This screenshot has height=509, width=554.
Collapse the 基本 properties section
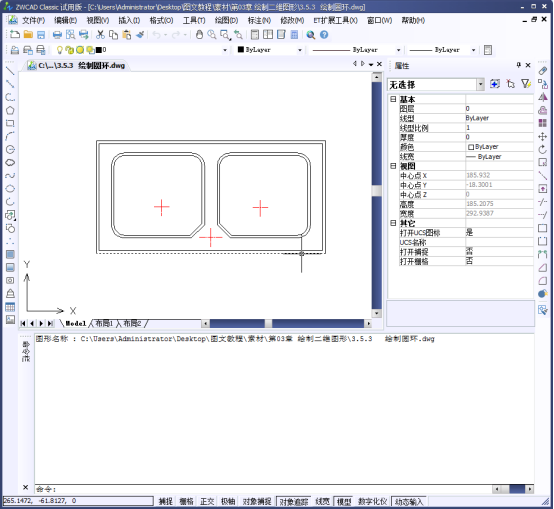393,99
